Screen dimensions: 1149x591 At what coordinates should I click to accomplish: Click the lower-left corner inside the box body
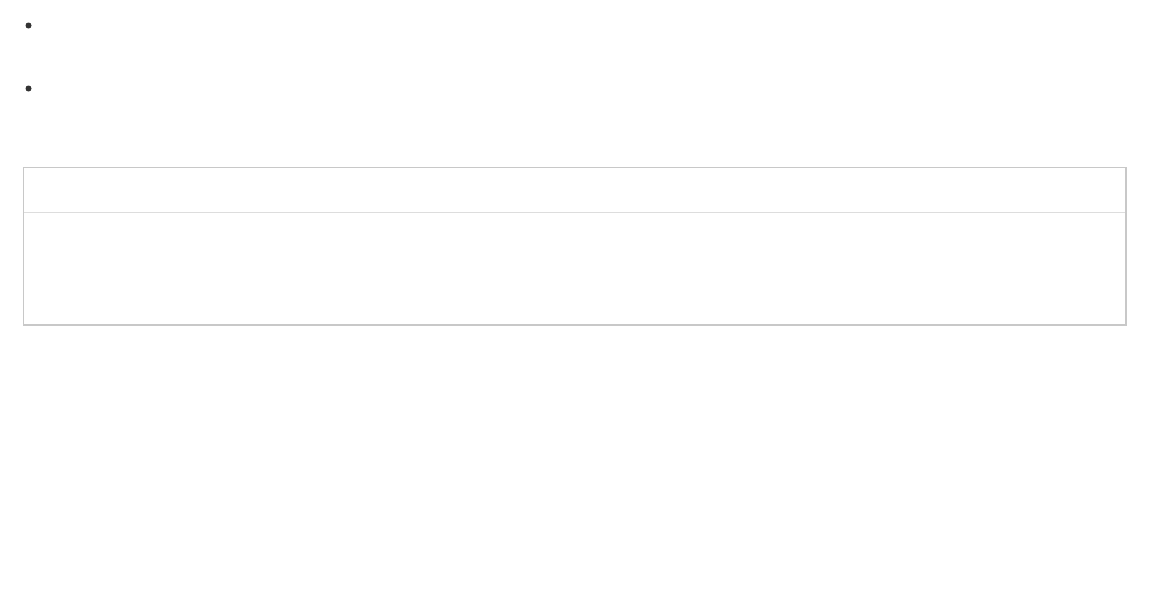click(38, 314)
